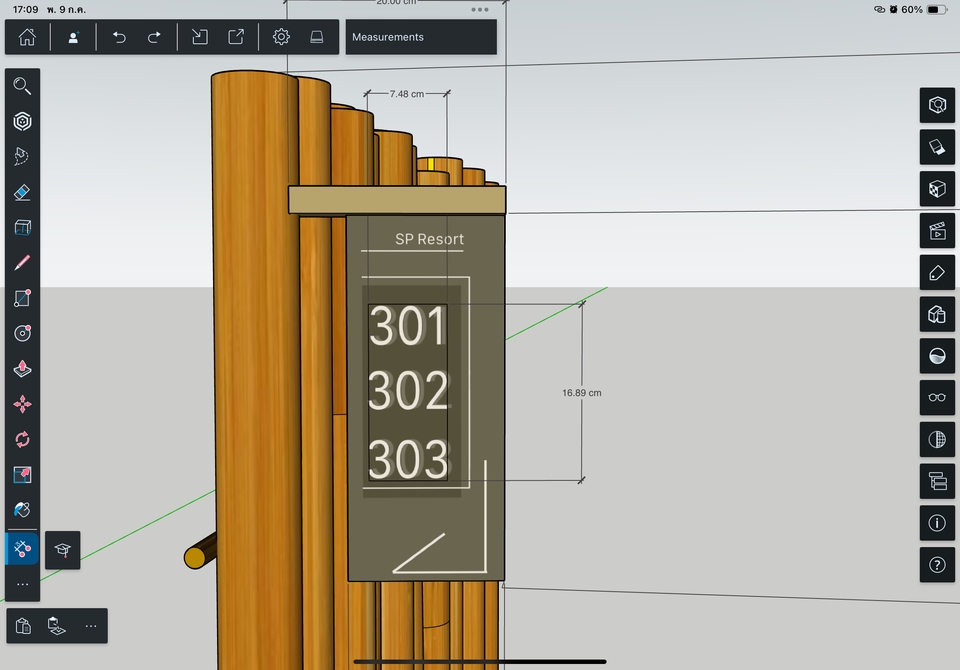The height and width of the screenshot is (670, 960).
Task: Open the Scenes panel
Action: point(937,230)
